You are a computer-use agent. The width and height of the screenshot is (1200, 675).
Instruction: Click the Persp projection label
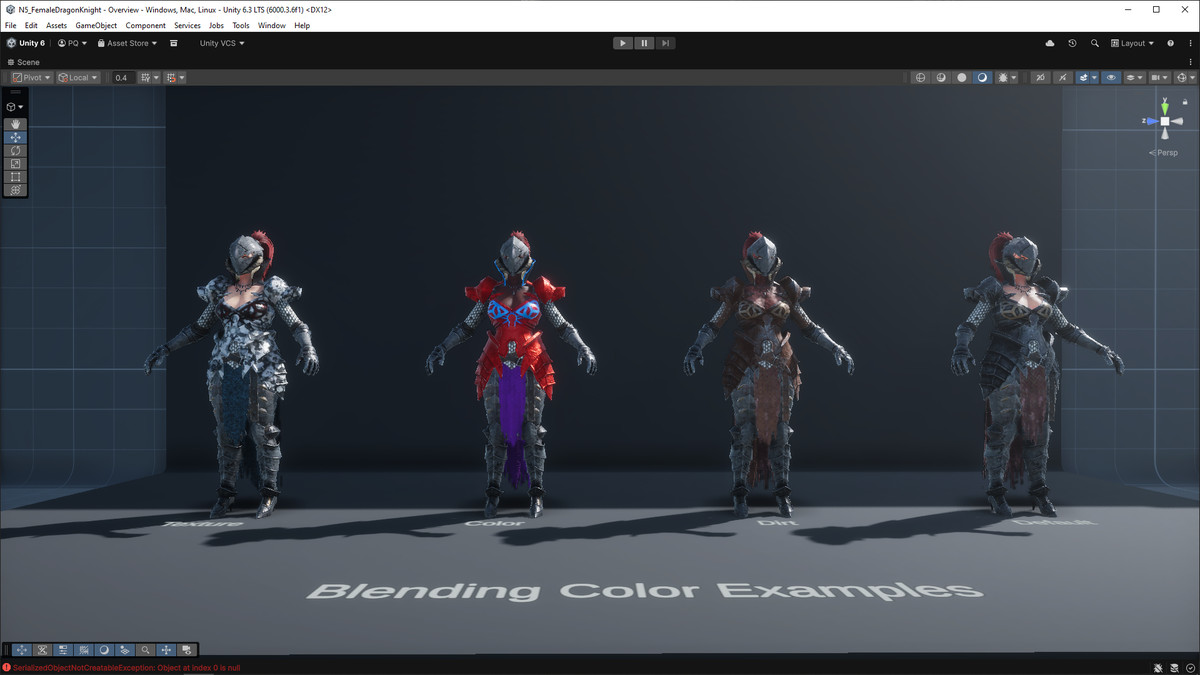click(x=1166, y=153)
